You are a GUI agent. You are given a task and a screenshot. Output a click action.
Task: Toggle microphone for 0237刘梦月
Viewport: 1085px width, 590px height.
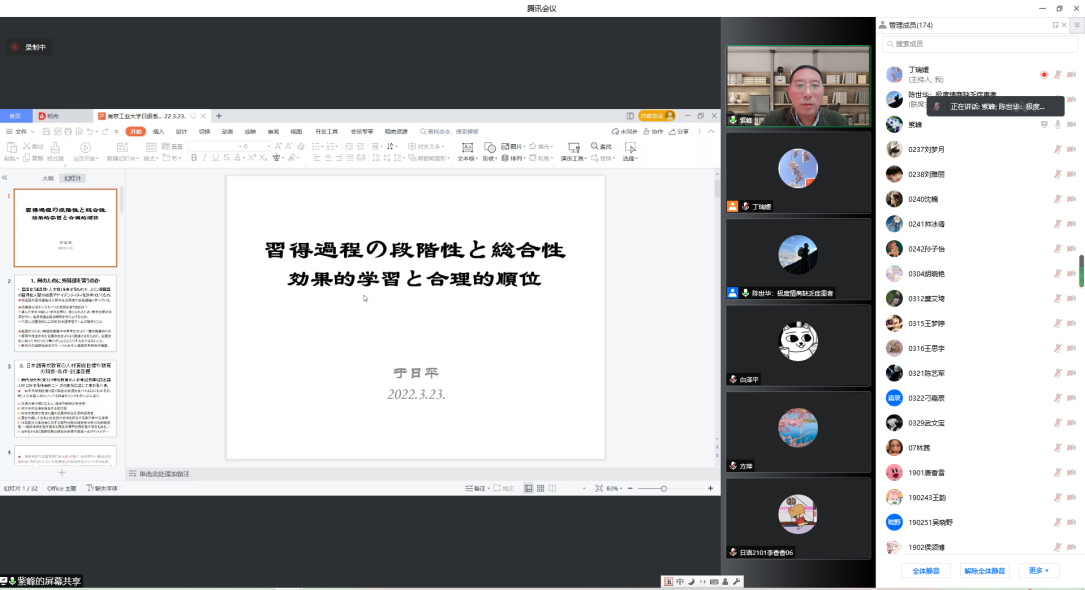click(1057, 149)
